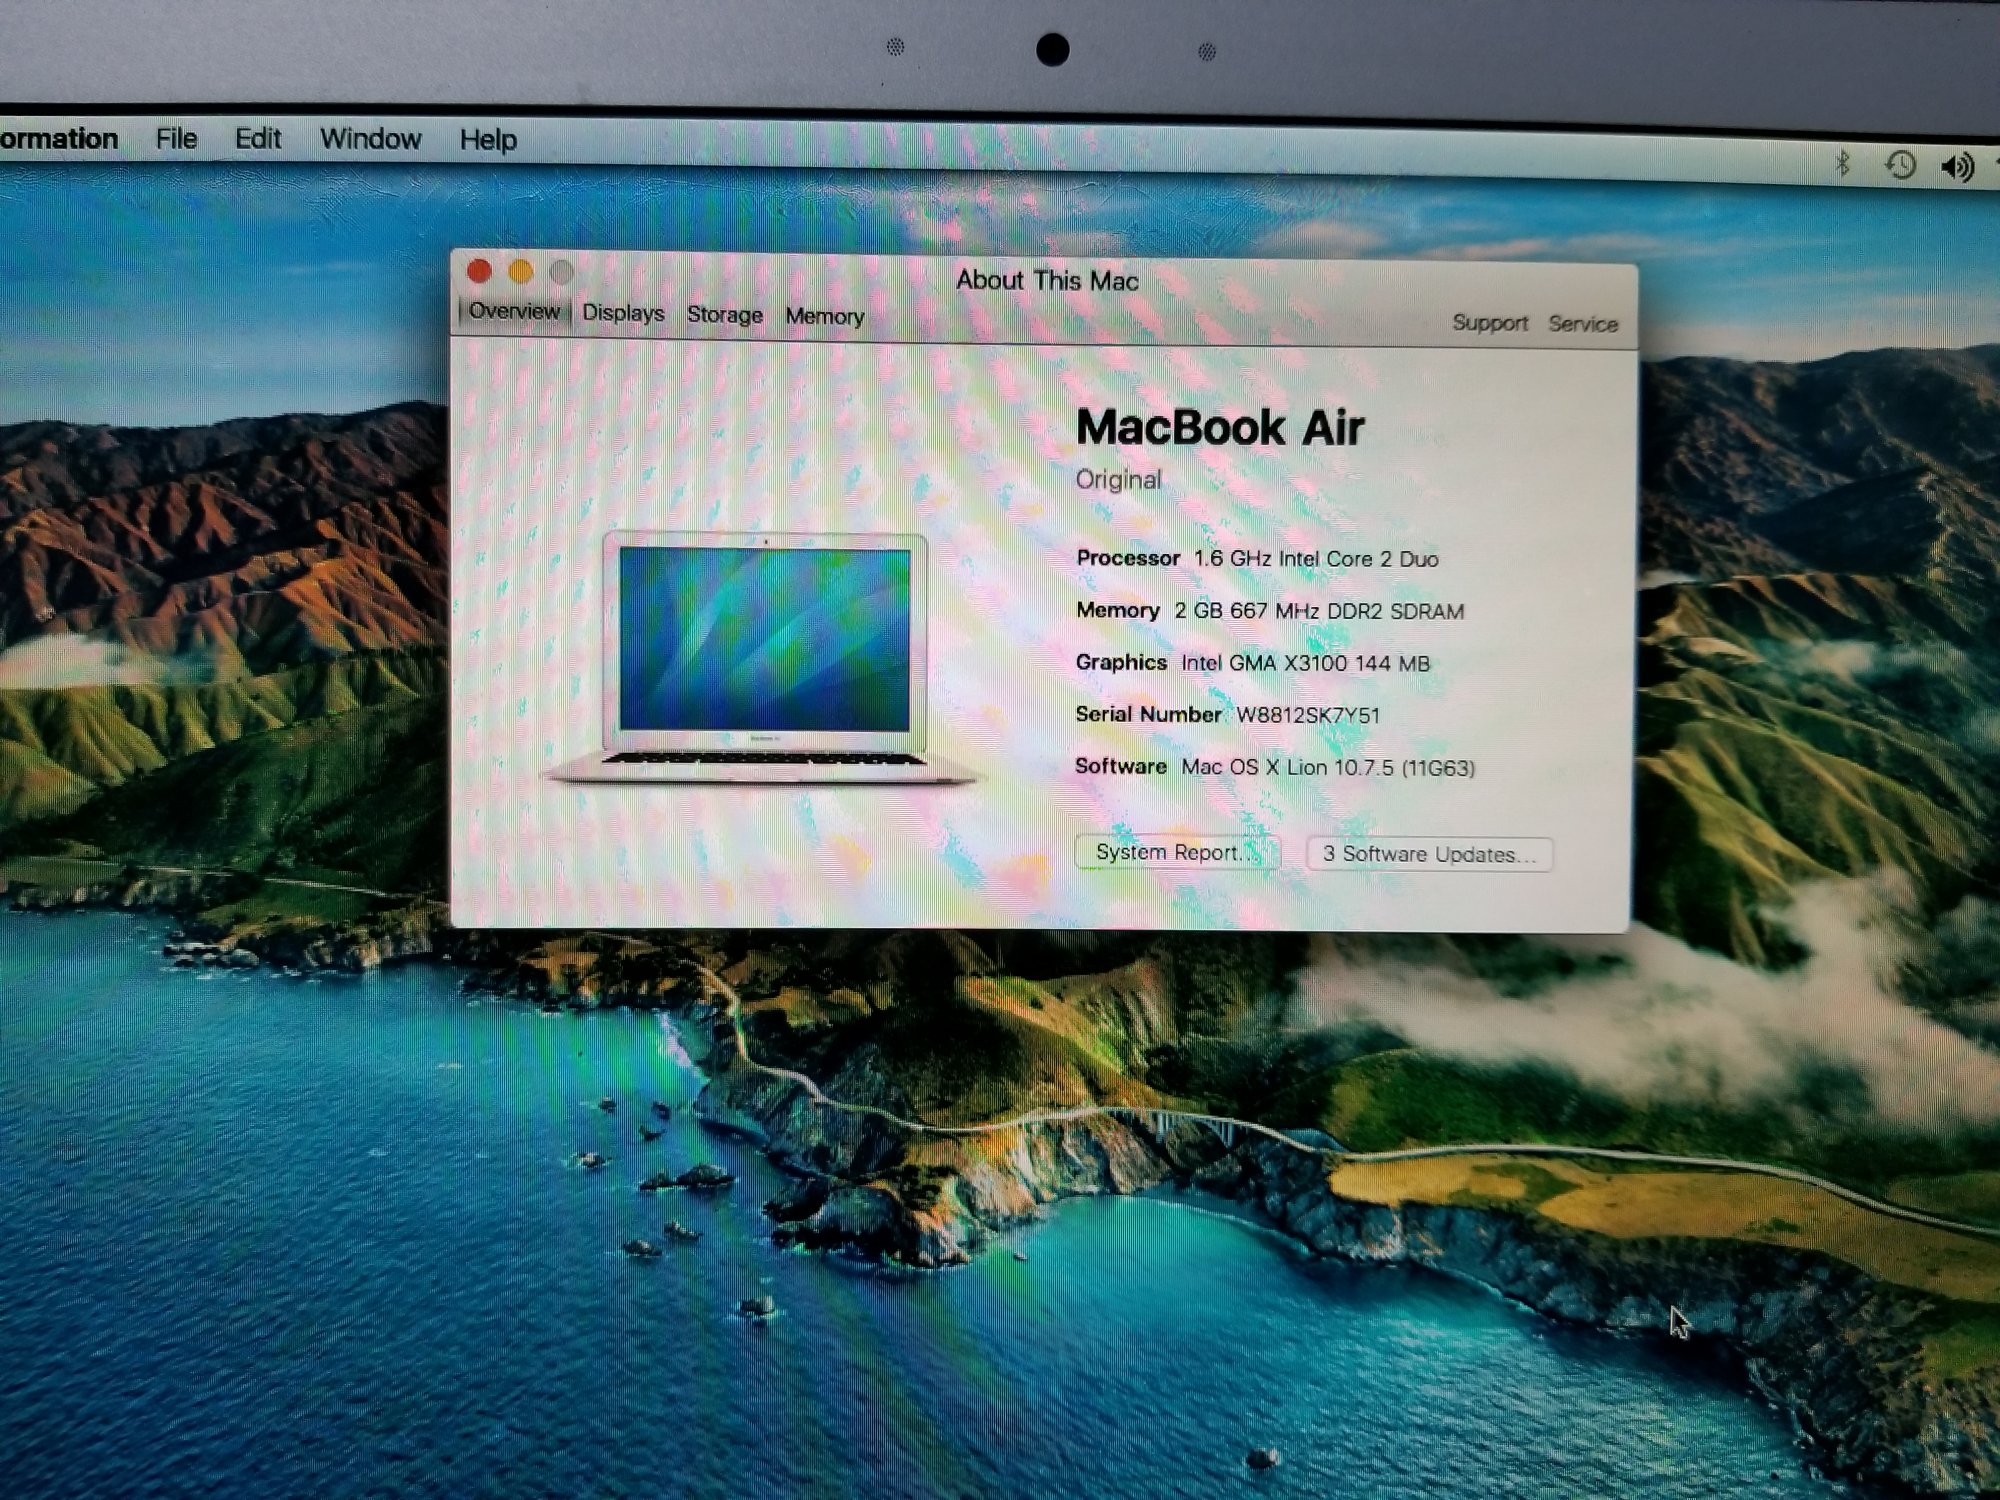Click the gray zoom window button

(x=562, y=272)
